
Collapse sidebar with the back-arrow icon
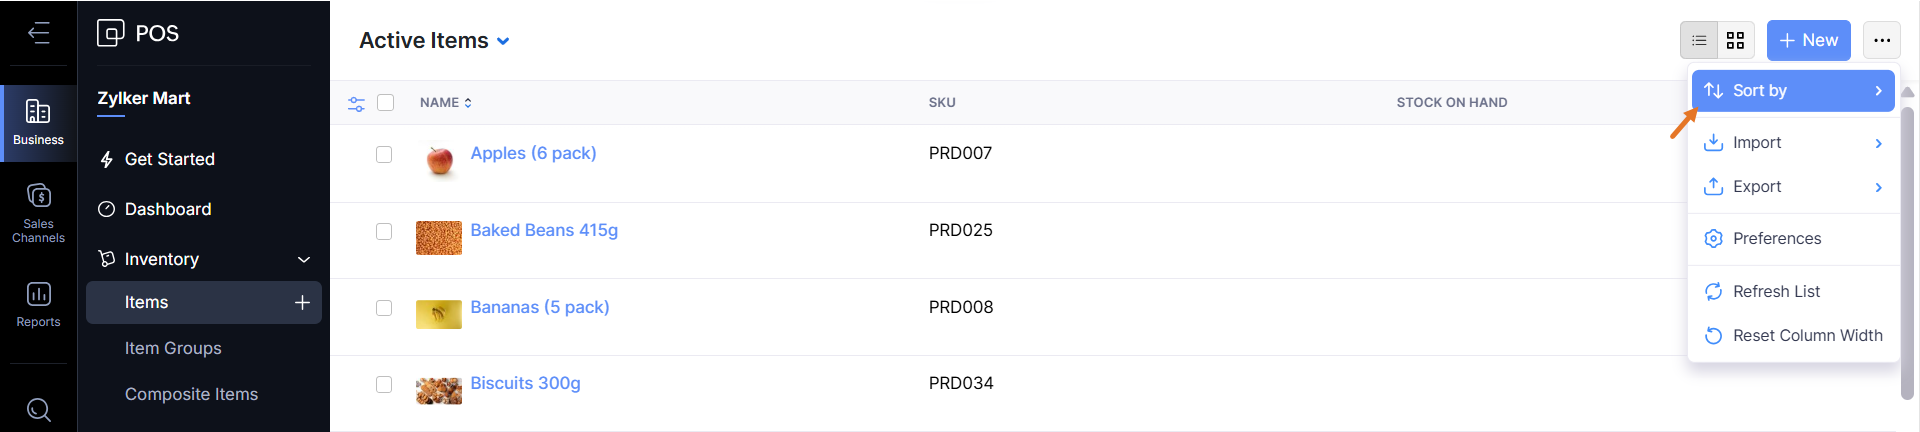[38, 33]
